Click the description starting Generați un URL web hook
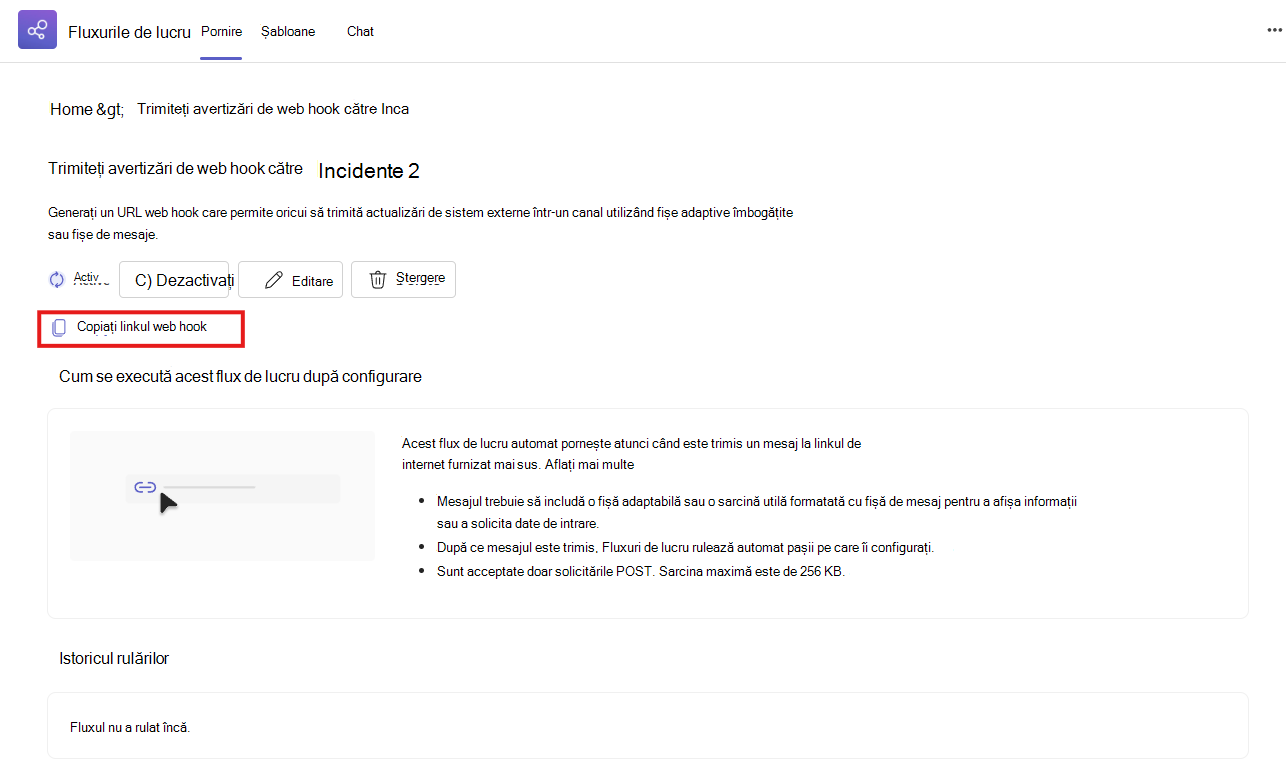 click(421, 223)
